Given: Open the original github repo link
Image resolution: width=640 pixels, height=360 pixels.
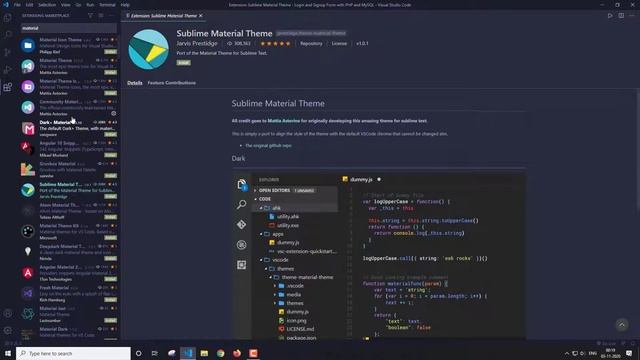Looking at the screenshot, I should (268, 146).
